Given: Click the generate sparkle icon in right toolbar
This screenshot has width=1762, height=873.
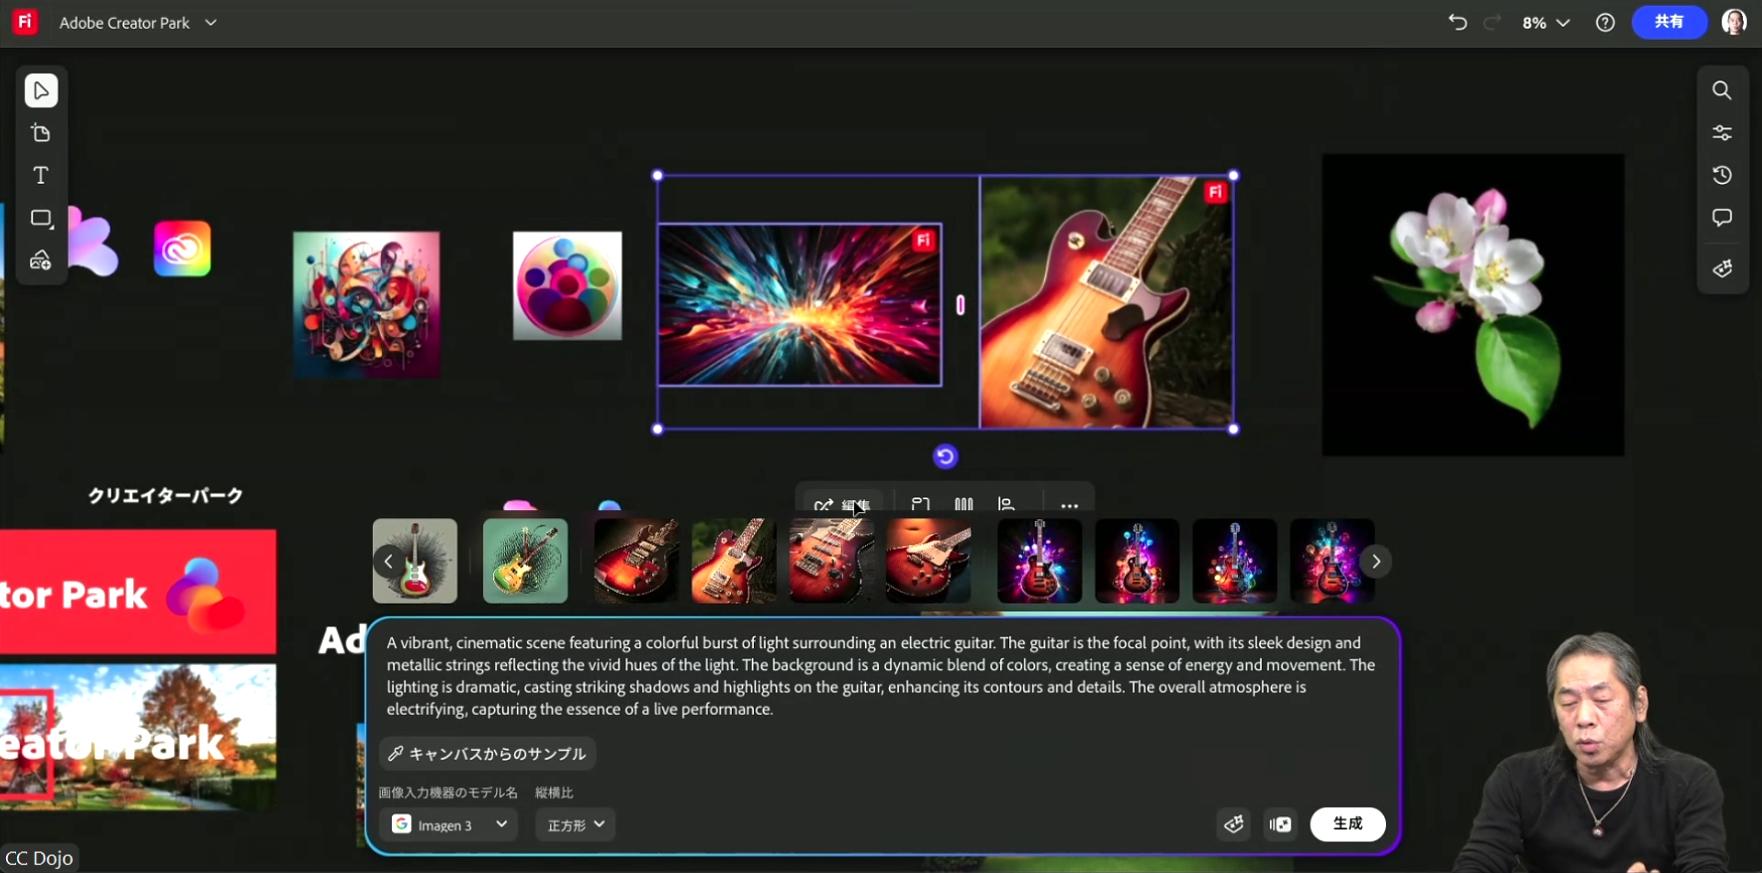Looking at the screenshot, I should [x=1722, y=268].
